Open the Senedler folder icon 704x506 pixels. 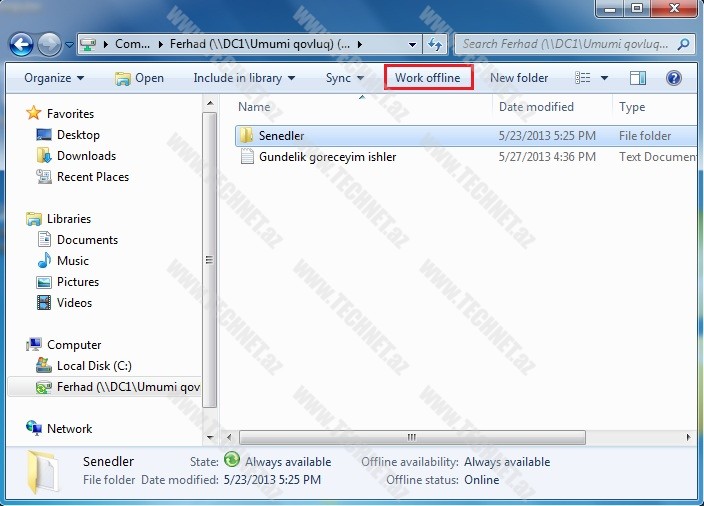point(246,136)
